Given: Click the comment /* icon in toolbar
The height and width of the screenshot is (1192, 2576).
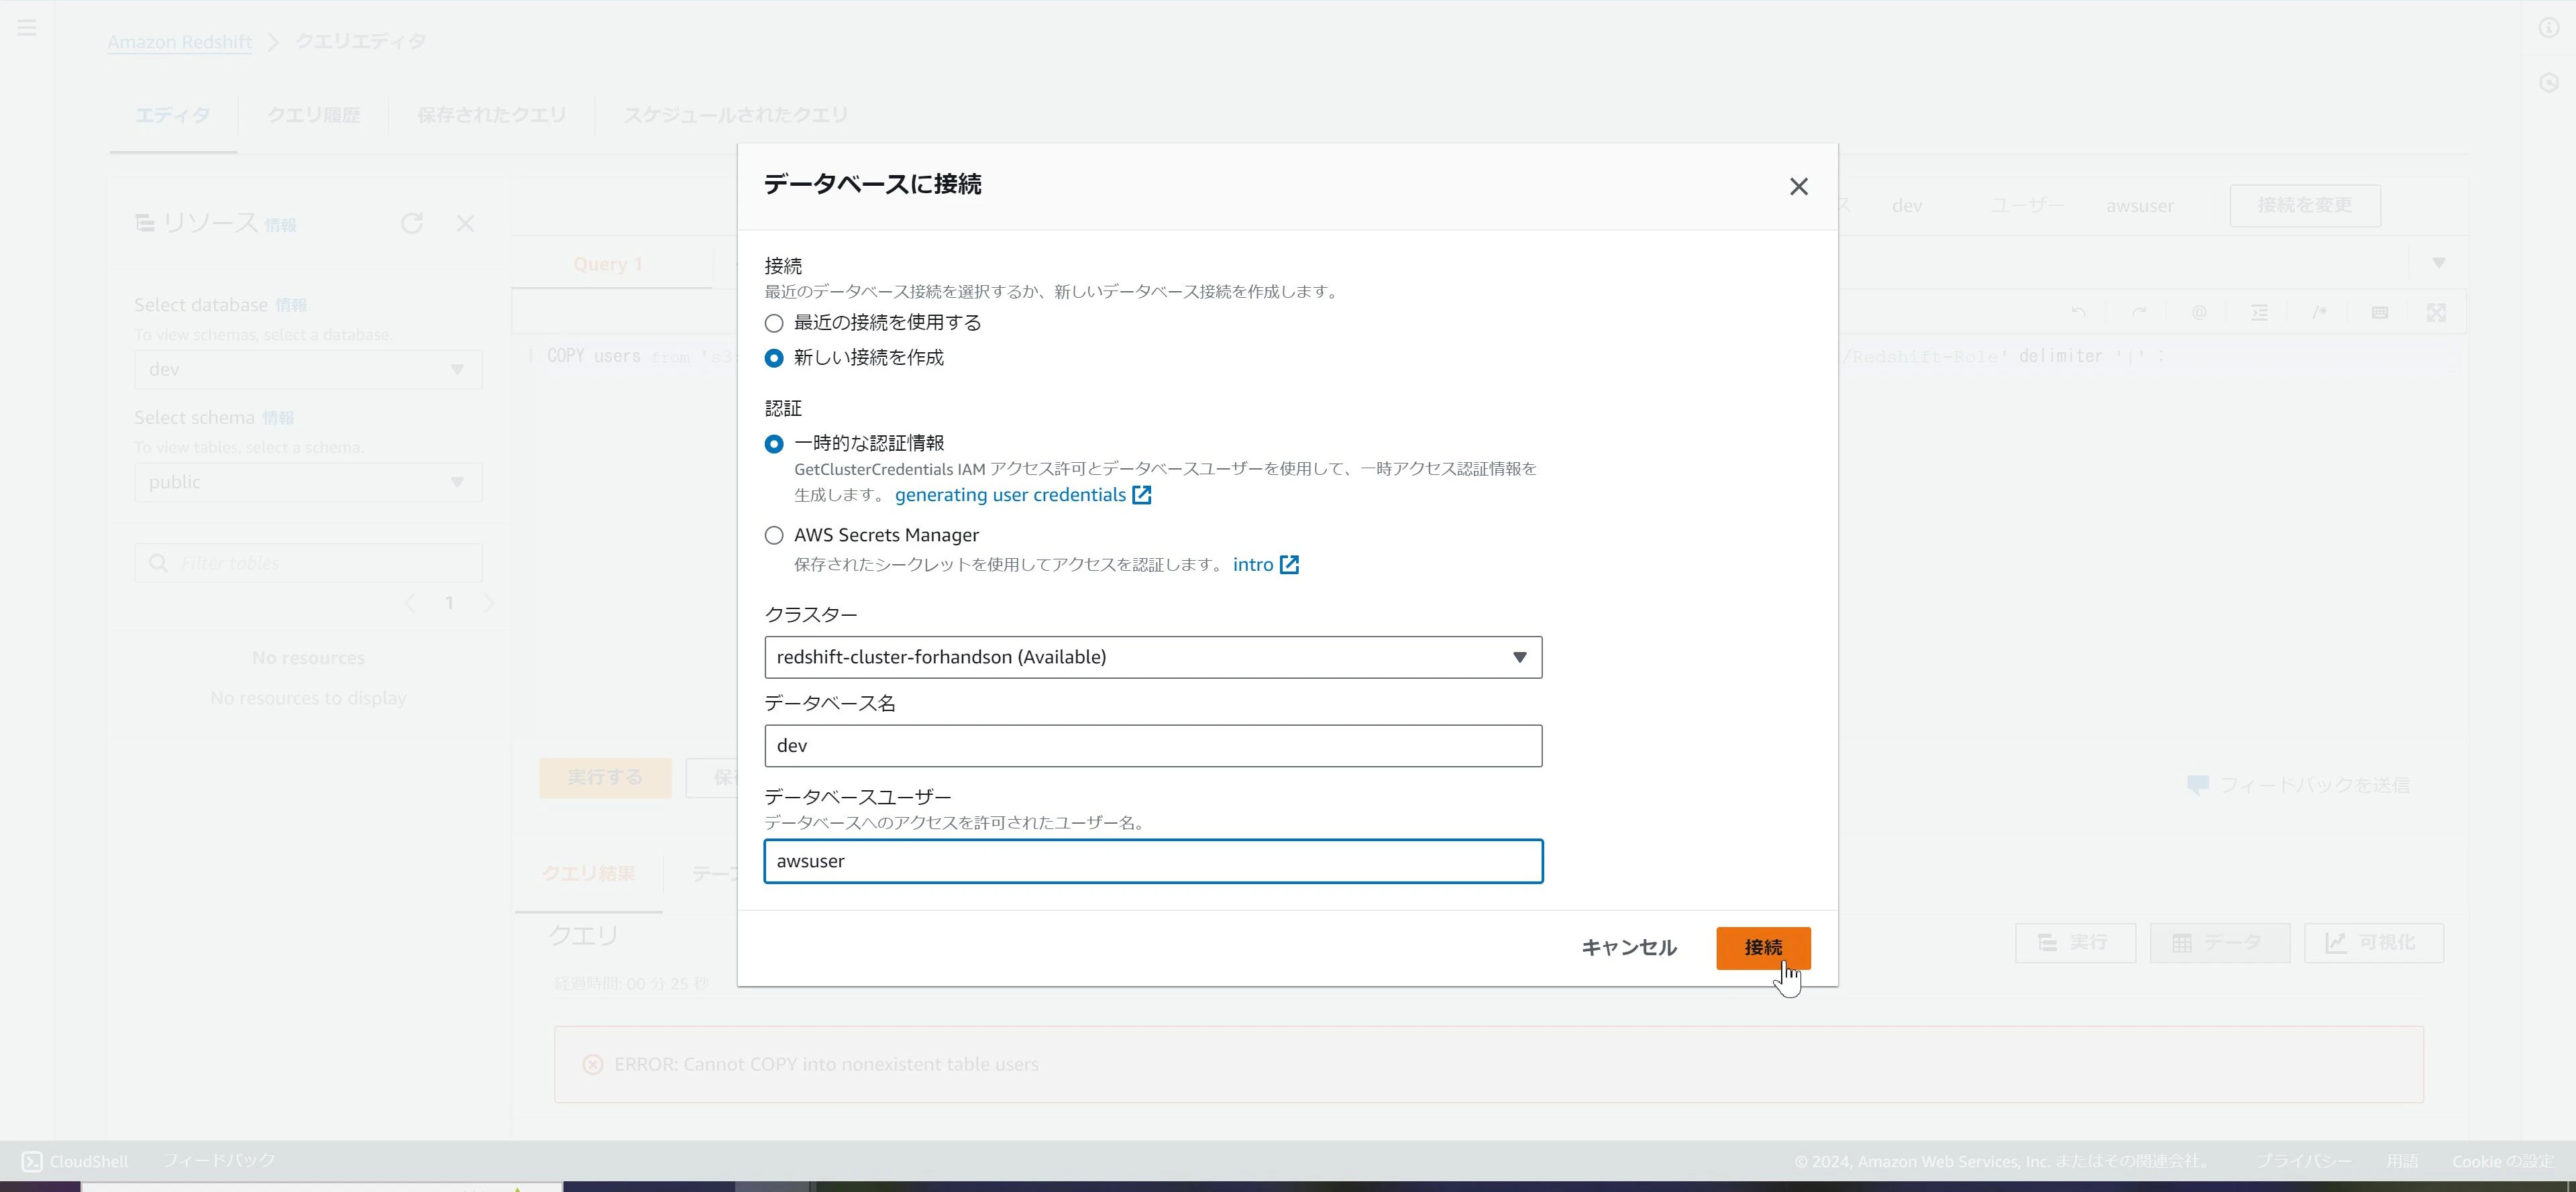Looking at the screenshot, I should [x=2319, y=313].
